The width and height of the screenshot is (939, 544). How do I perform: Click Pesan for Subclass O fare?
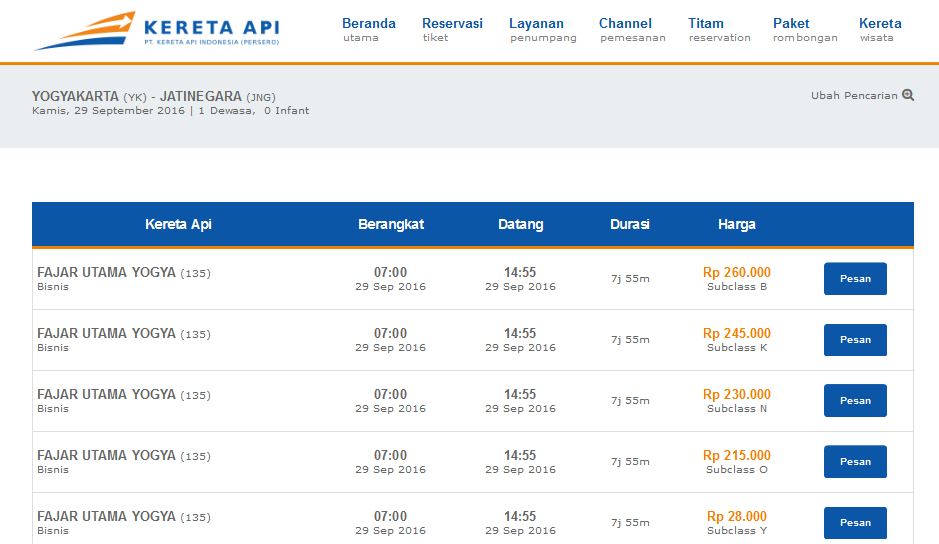coord(855,462)
